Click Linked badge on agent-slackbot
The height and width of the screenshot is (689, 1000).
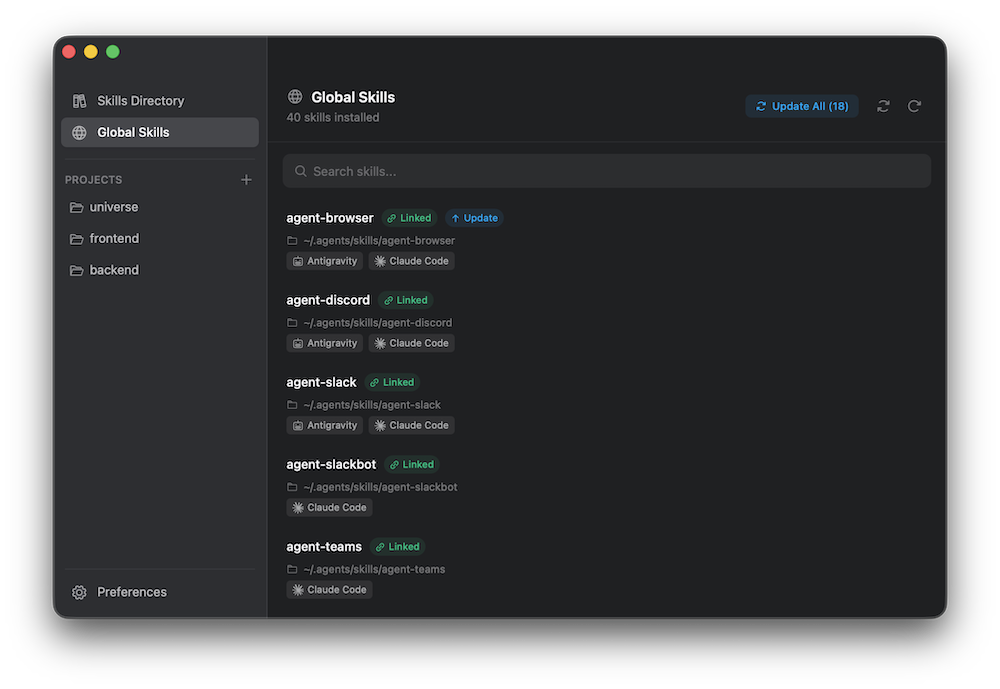pos(412,465)
